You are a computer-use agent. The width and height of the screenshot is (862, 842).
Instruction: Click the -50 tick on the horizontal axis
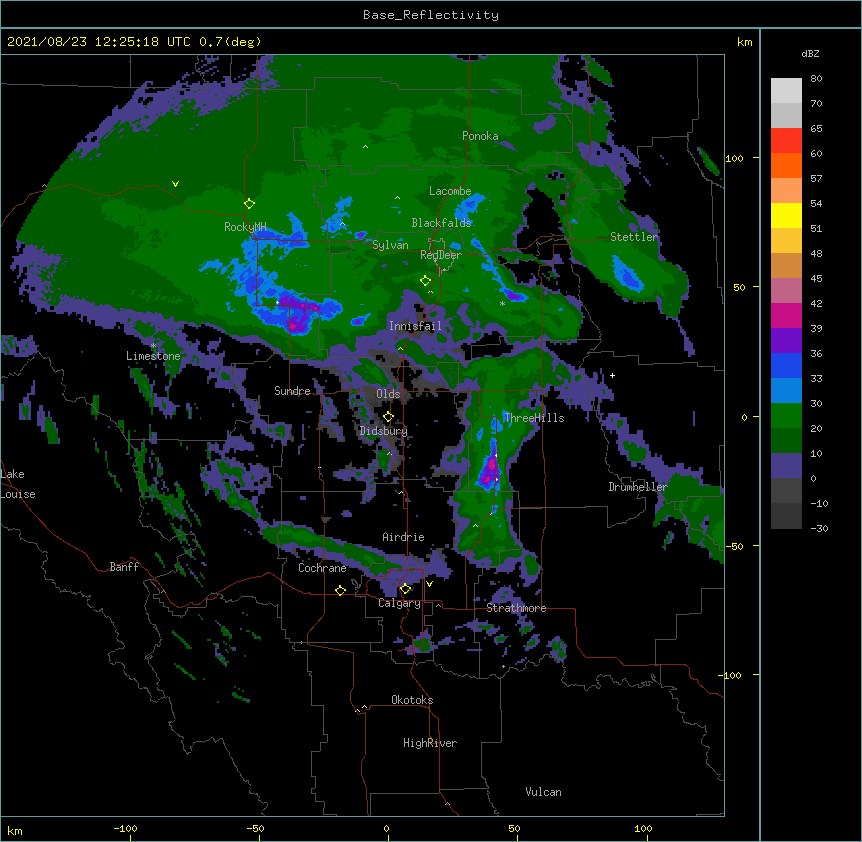(x=255, y=828)
